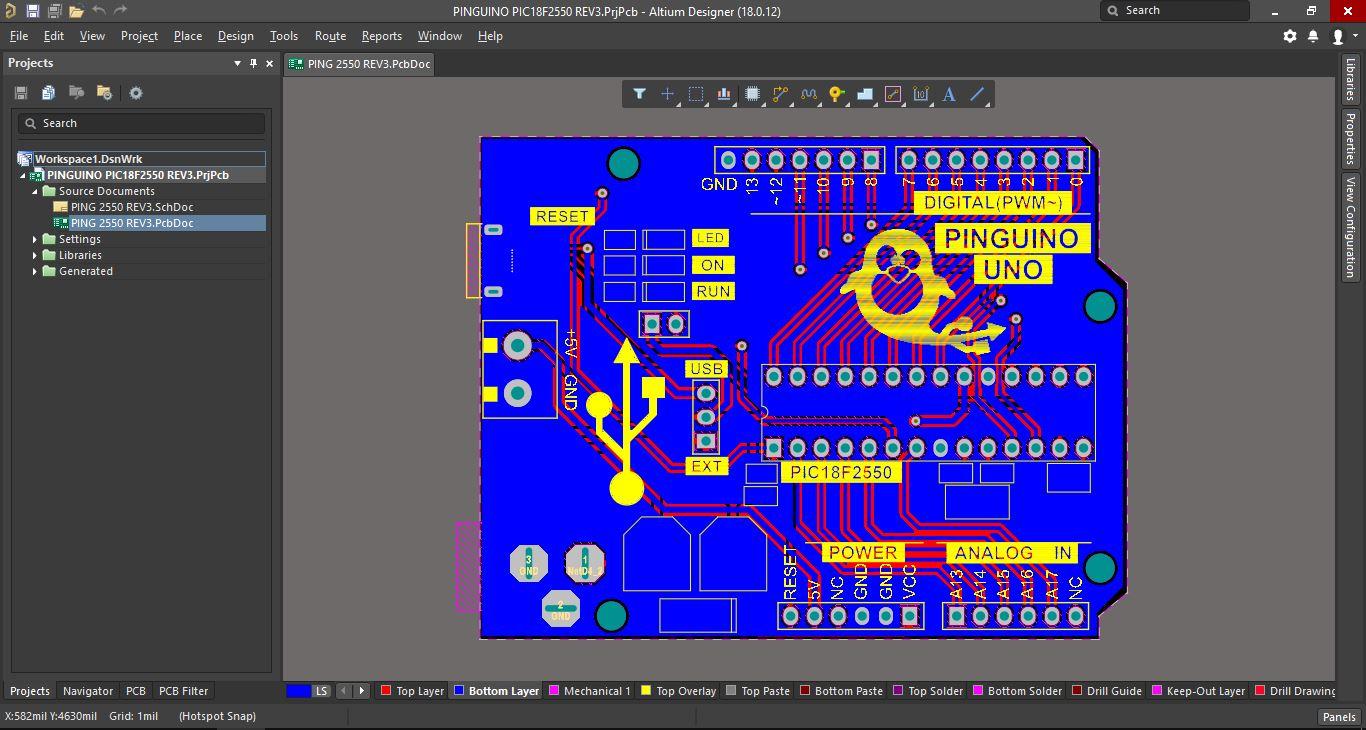Click the title bar Search box
Viewport: 1366px width, 730px height.
[1175, 11]
